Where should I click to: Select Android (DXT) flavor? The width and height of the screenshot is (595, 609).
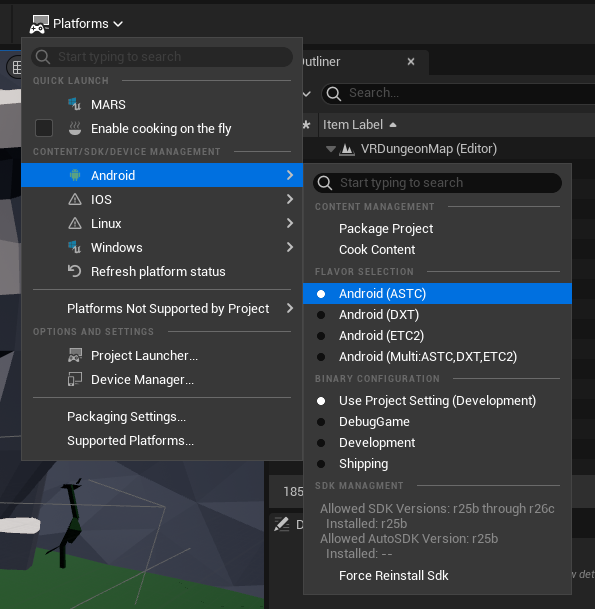tap(437, 315)
